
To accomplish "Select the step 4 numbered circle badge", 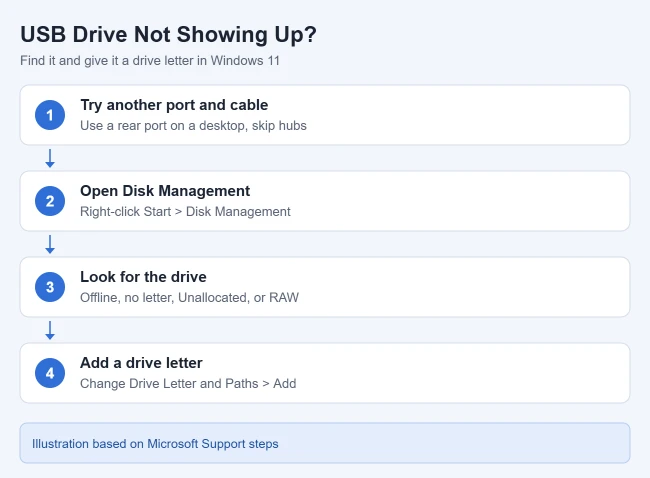I will click(50, 373).
